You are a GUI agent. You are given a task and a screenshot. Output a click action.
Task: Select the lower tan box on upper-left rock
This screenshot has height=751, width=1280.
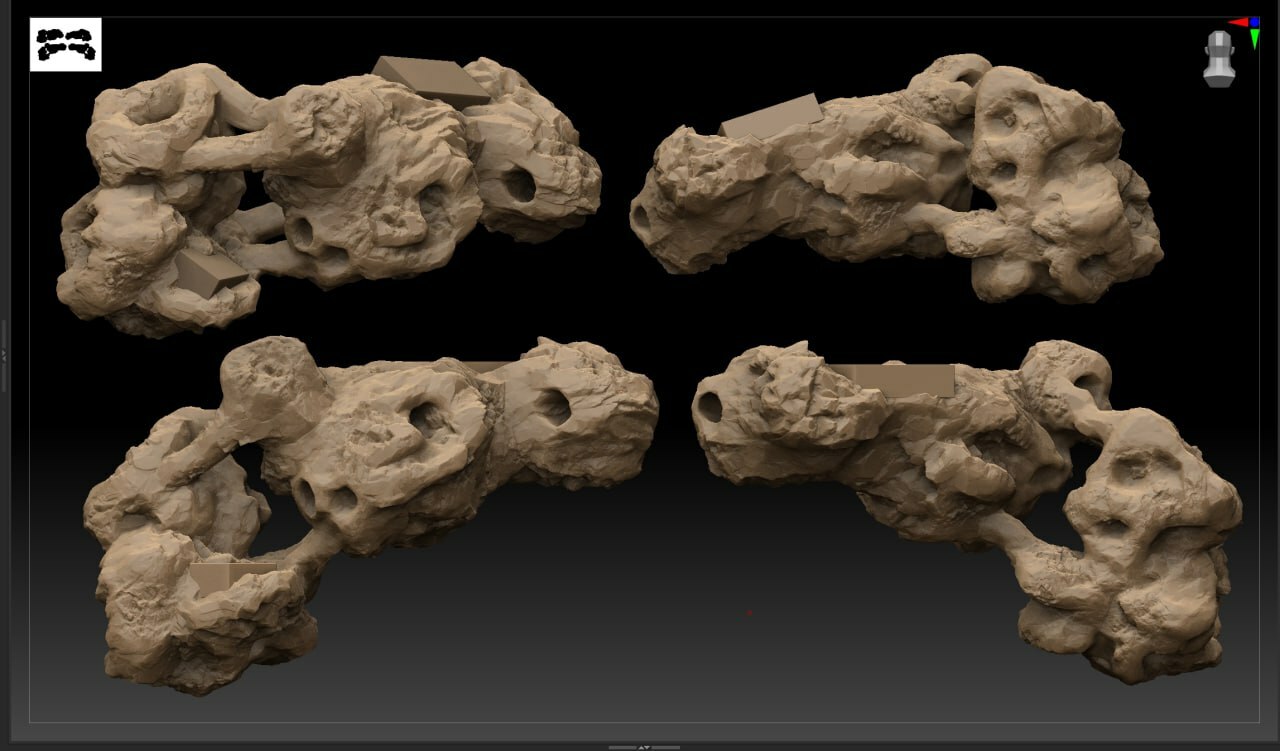210,272
